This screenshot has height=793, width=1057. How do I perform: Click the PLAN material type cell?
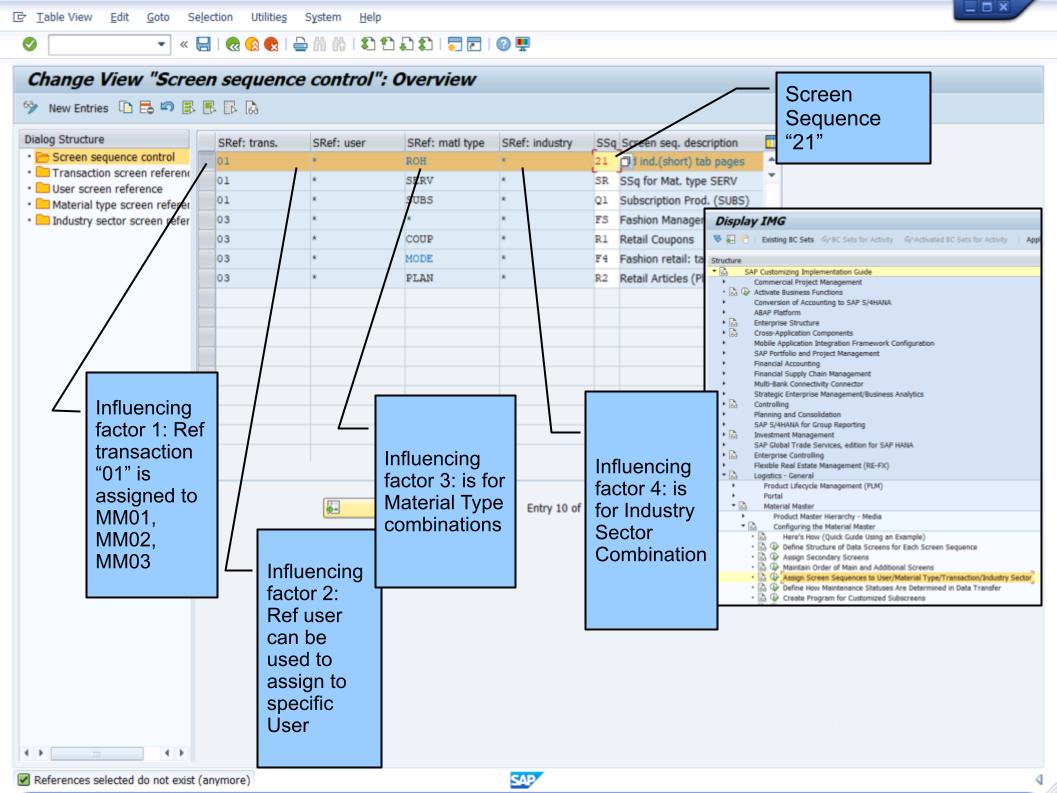coord(451,278)
